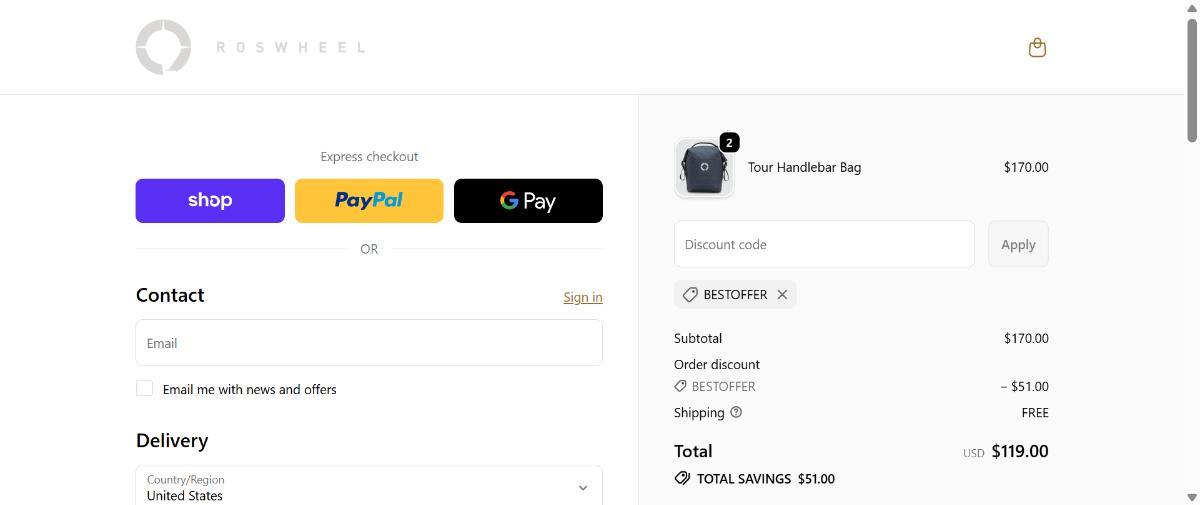Screen dimensions: 1200x505
Task: Open the shopping cart bag icon
Action: click(x=1037, y=47)
